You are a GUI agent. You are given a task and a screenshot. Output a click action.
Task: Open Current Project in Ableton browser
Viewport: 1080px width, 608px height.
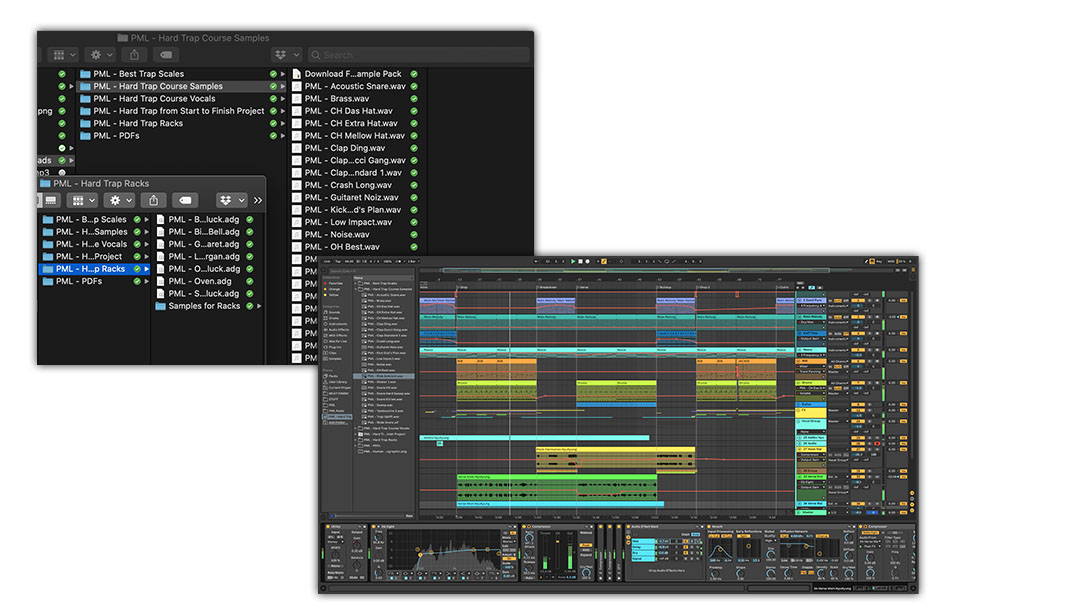pos(339,388)
